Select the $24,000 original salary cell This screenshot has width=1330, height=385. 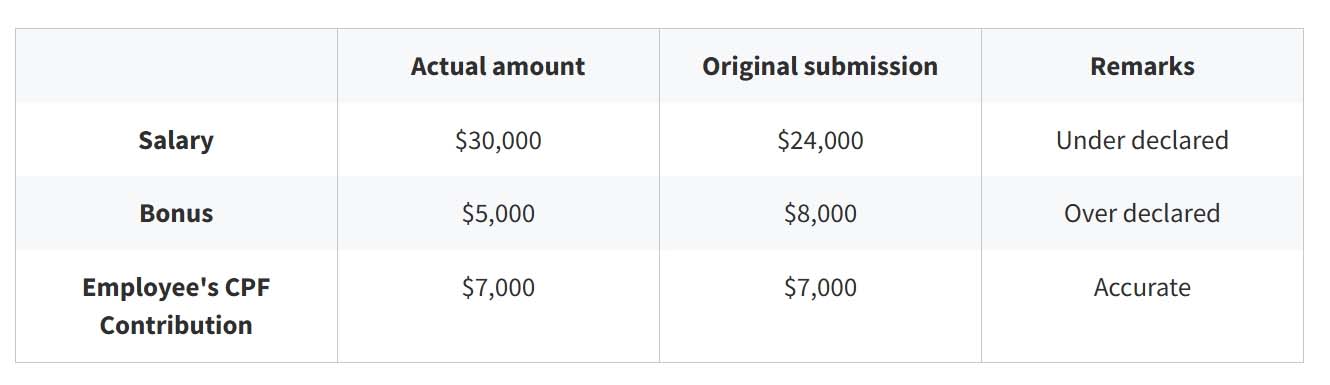[820, 140]
